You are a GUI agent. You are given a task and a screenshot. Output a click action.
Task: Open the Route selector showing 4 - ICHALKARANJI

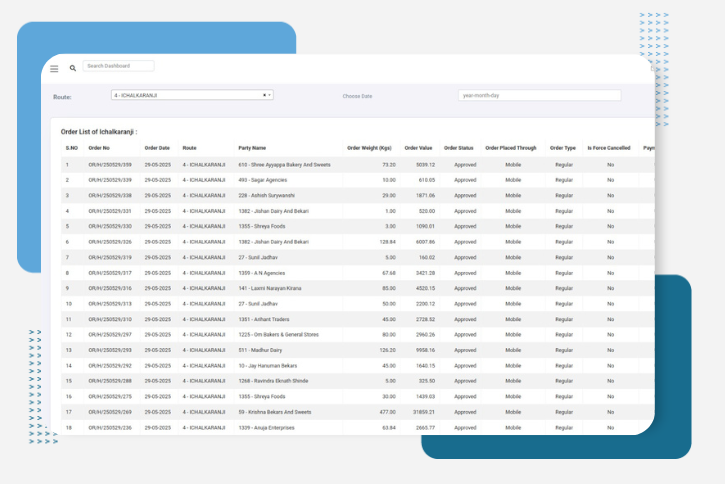pos(192,95)
